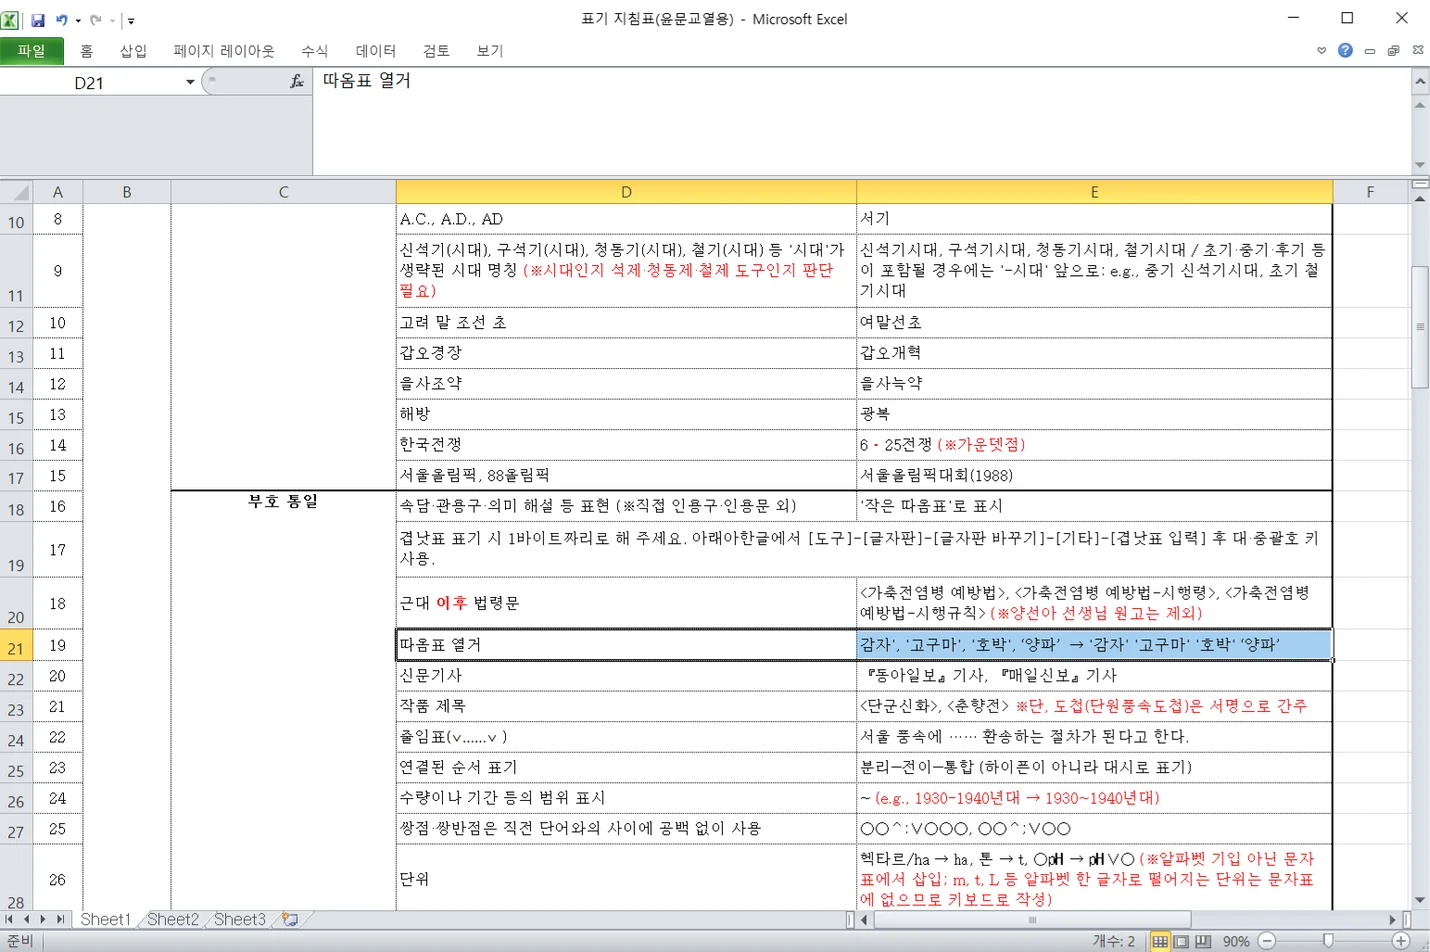Select cell containing 여말선초

coord(1094,323)
